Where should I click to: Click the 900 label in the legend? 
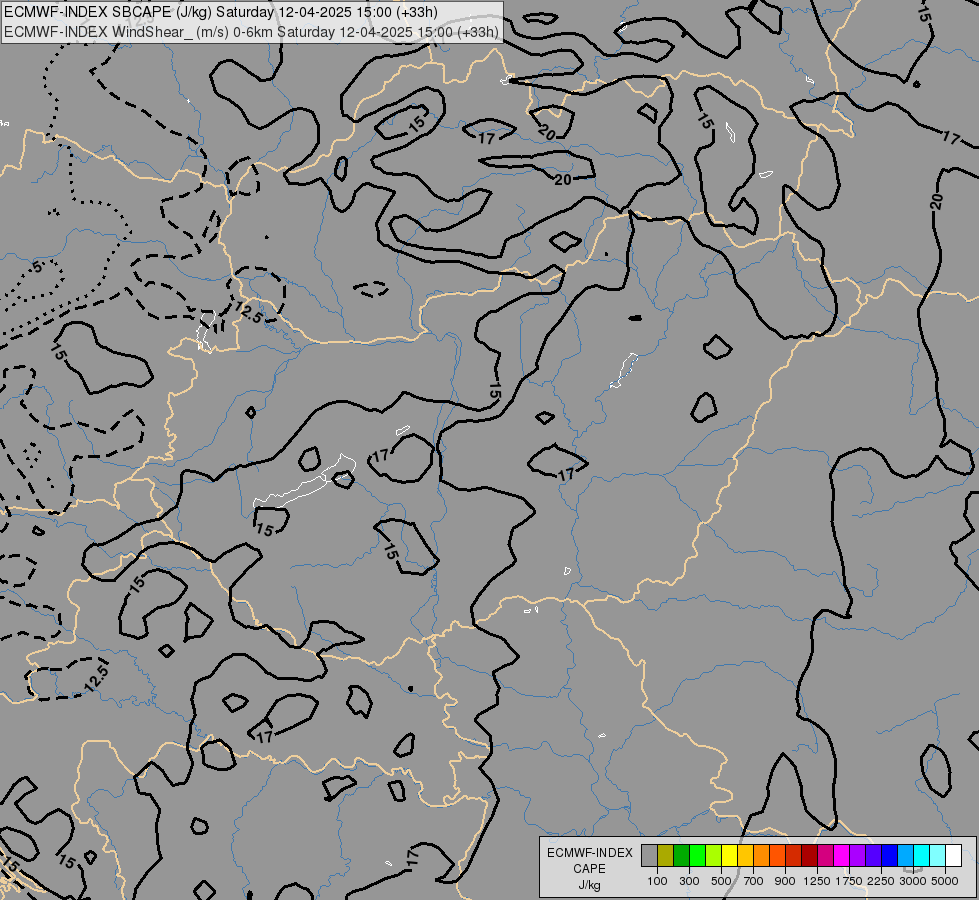[x=785, y=881]
